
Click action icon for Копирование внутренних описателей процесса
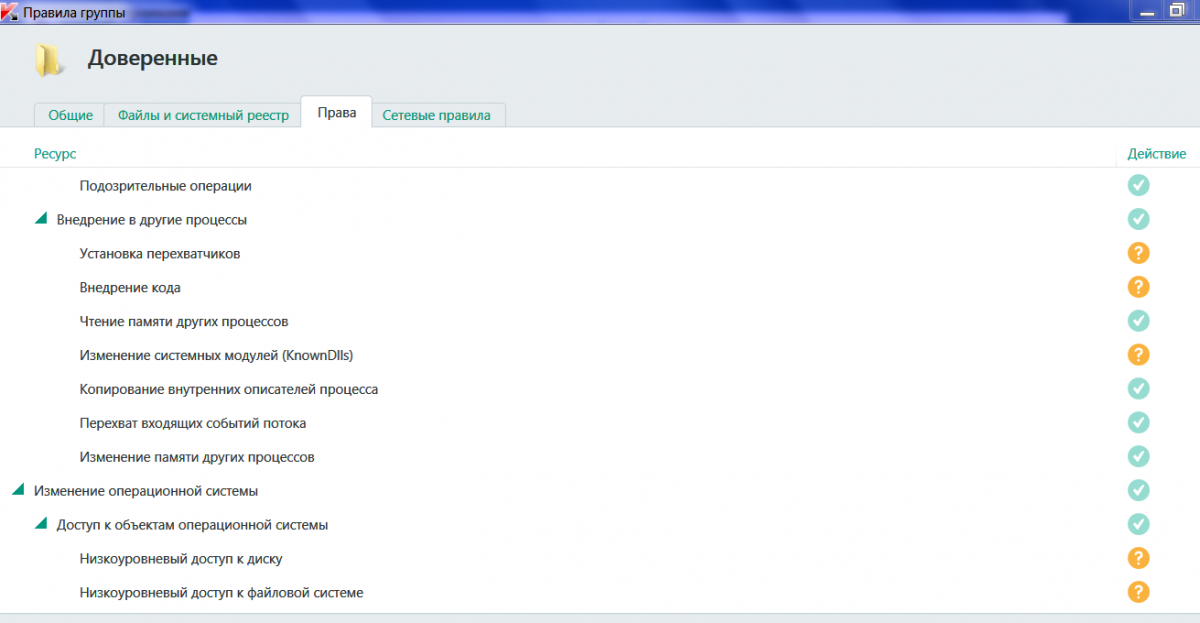click(1138, 388)
